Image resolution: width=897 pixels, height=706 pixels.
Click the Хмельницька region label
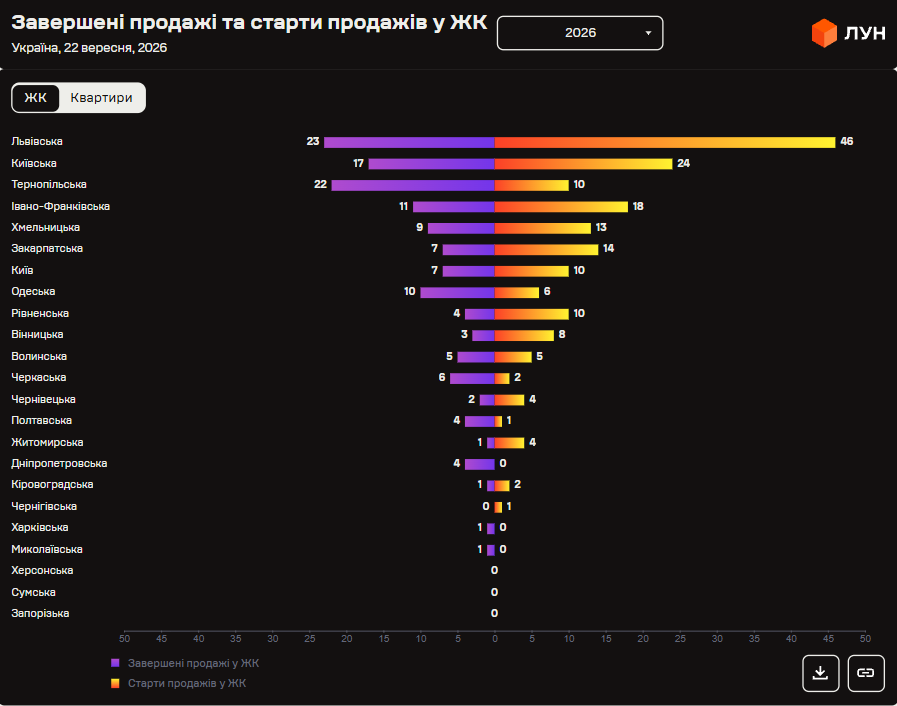point(46,227)
